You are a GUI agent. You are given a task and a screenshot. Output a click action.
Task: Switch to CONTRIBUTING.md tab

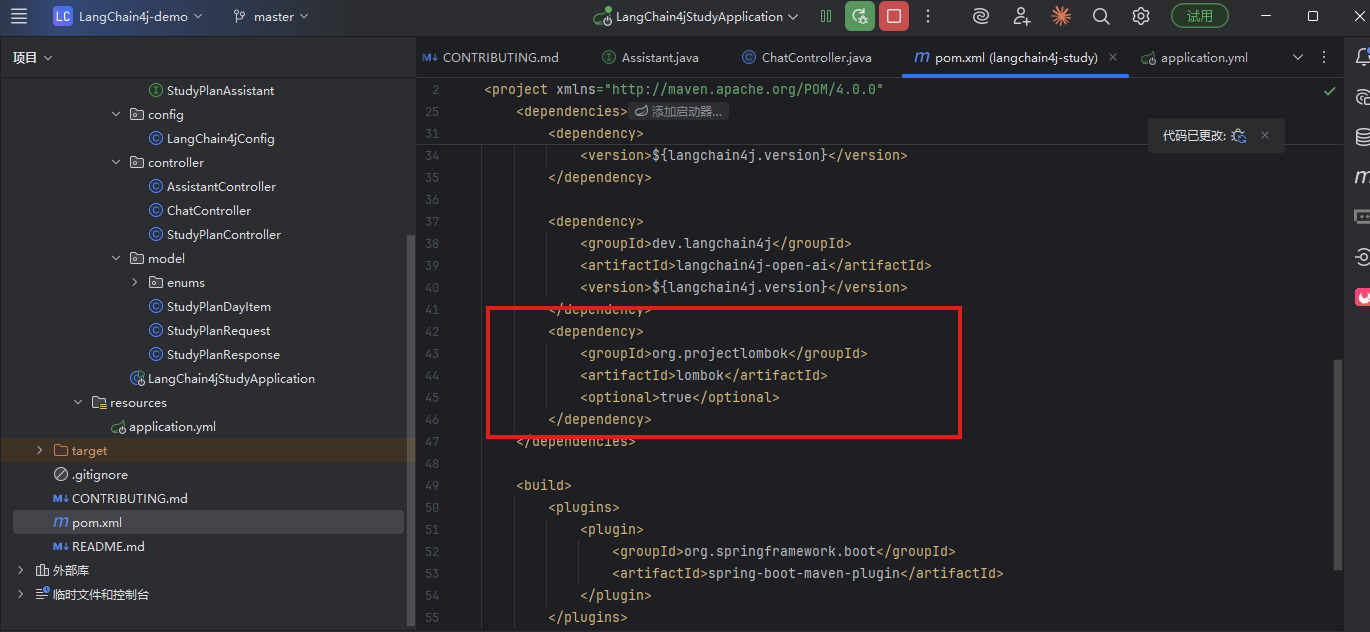click(x=490, y=58)
